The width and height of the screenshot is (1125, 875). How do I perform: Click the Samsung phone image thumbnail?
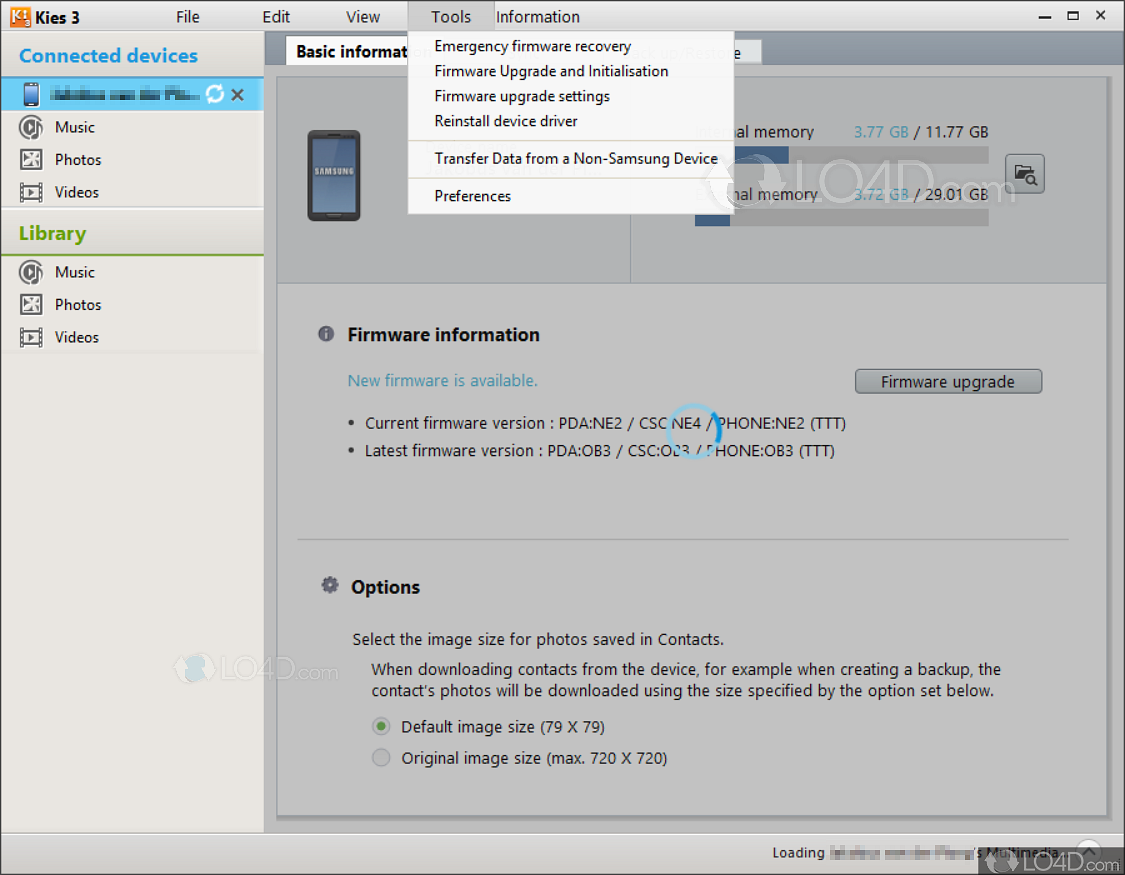pyautogui.click(x=334, y=175)
